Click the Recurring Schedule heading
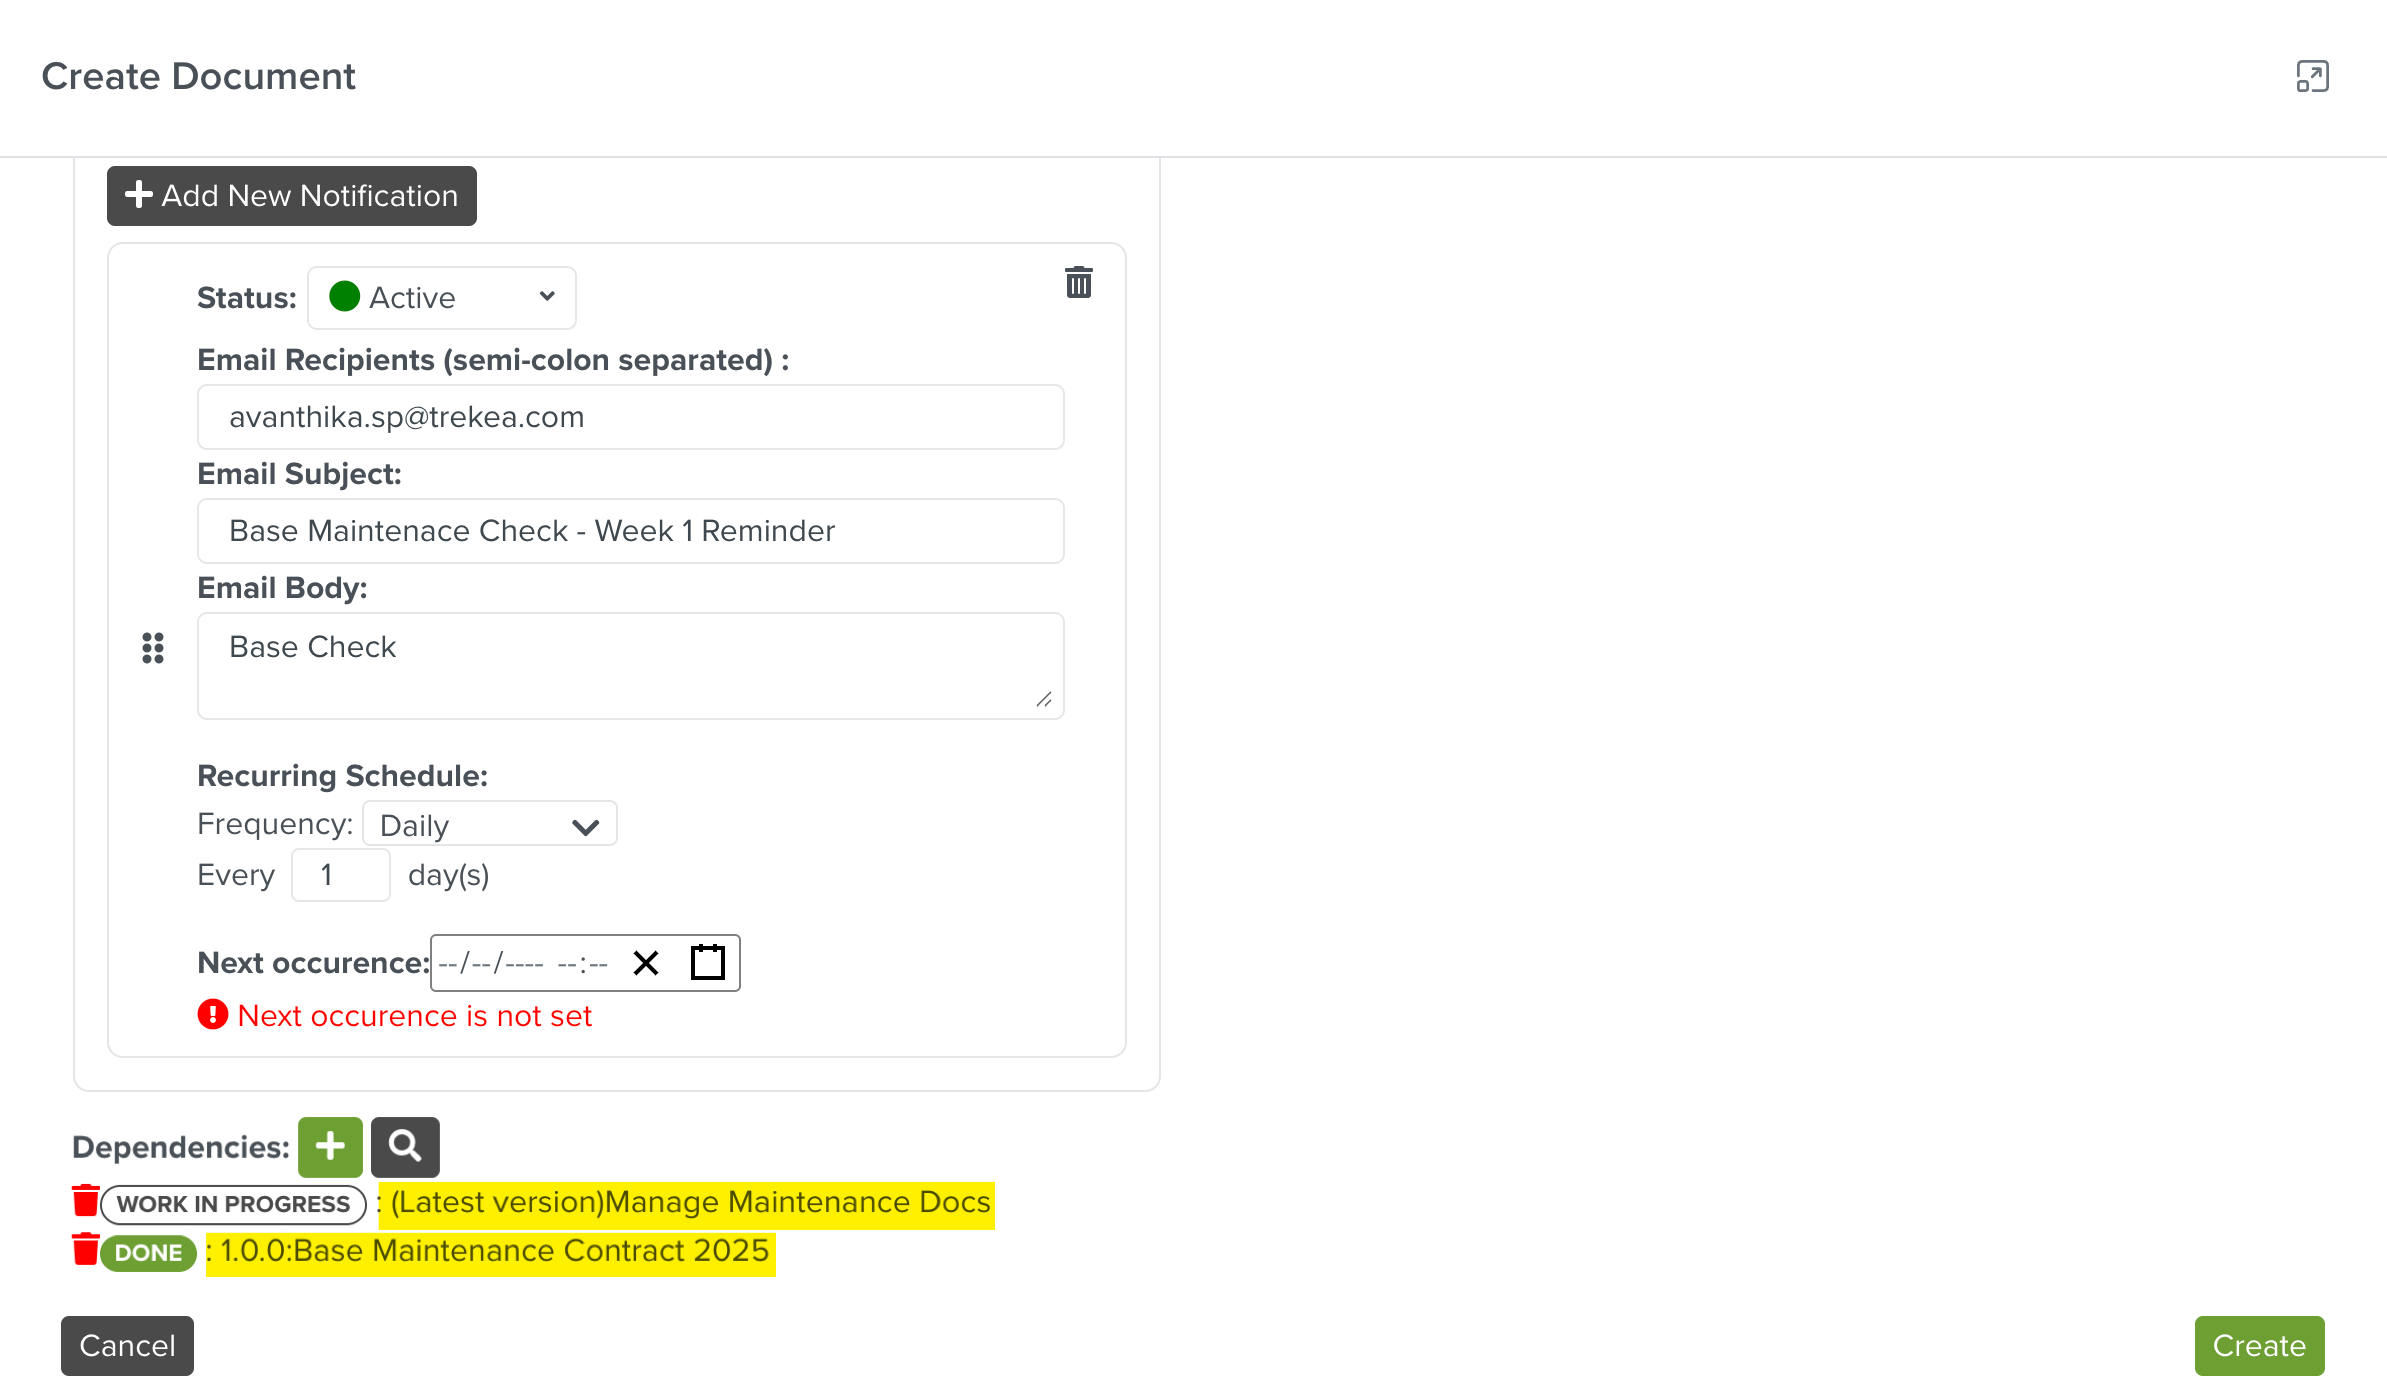This screenshot has width=2387, height=1396. pos(343,776)
